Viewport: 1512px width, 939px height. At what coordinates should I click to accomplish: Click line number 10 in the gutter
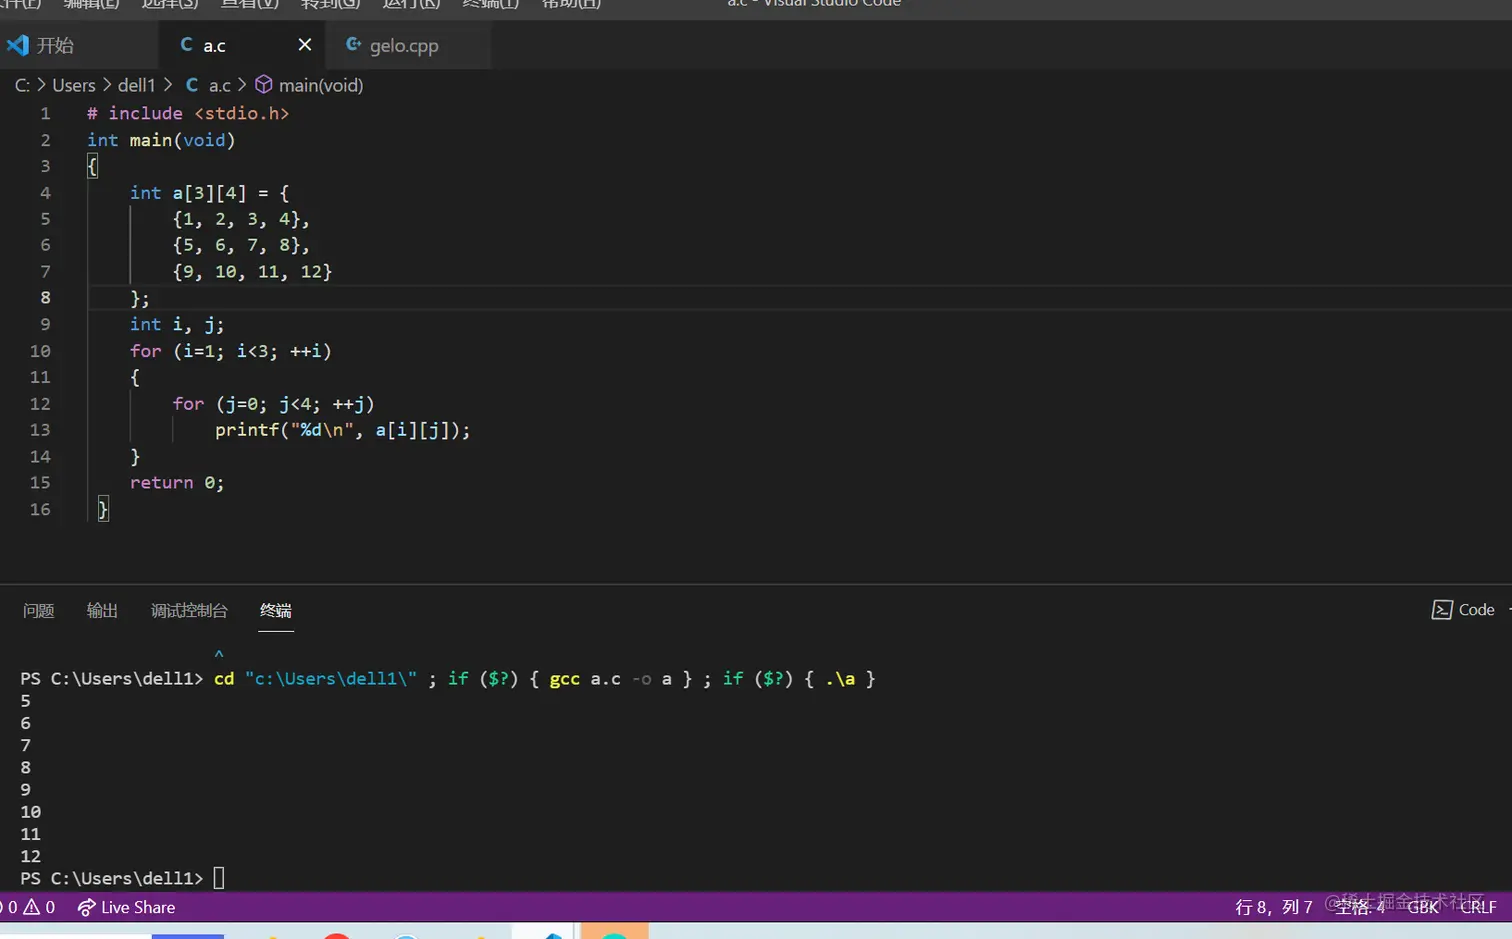point(40,351)
